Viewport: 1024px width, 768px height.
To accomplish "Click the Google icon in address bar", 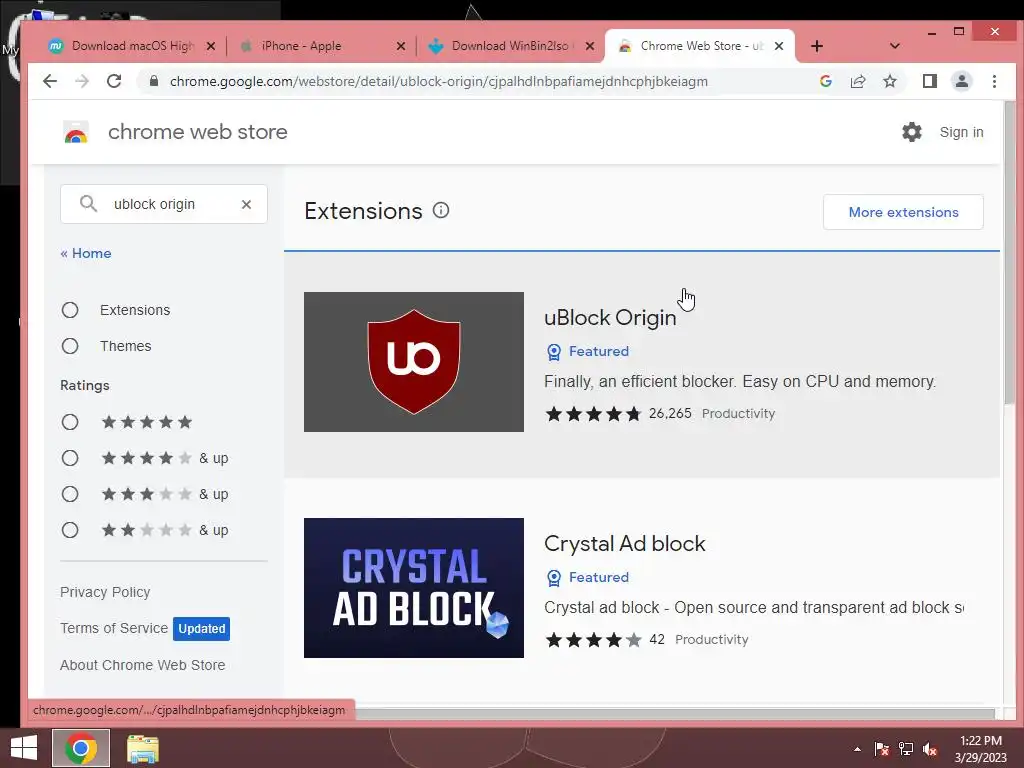I will click(x=825, y=81).
